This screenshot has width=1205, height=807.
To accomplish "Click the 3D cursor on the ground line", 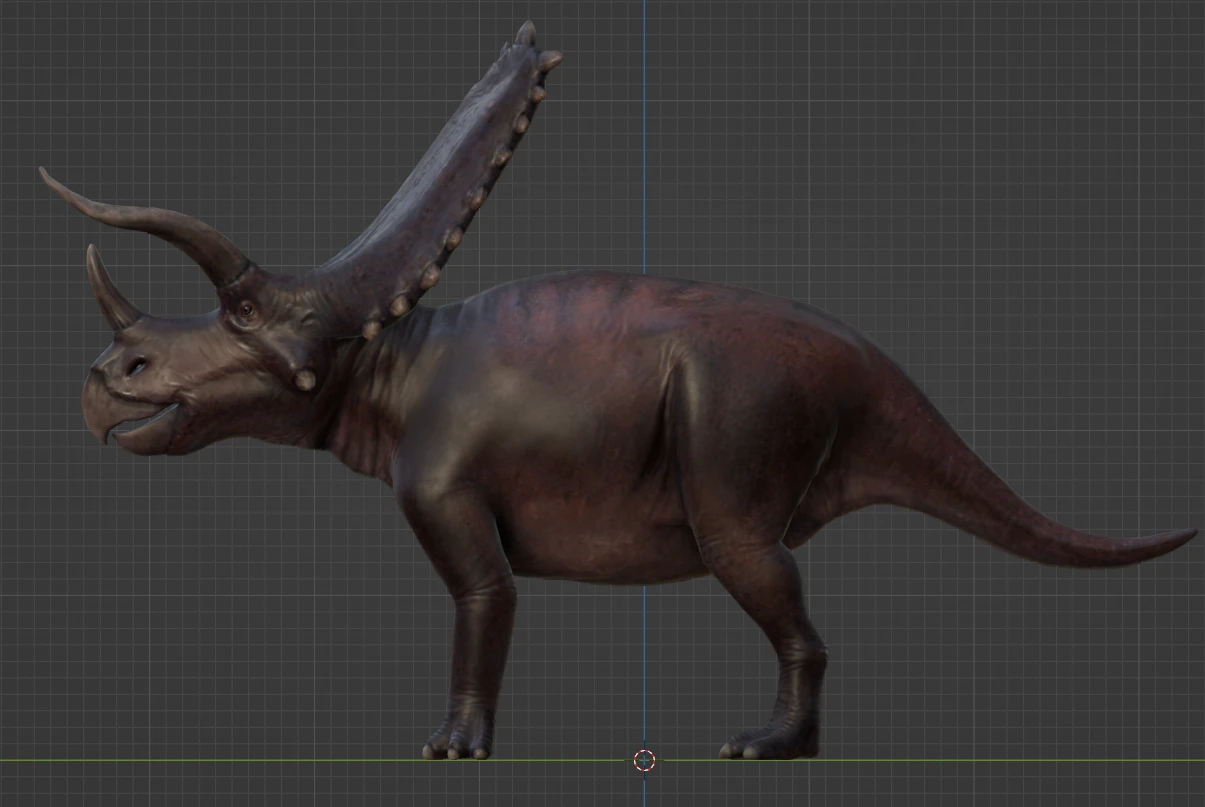I will [645, 760].
